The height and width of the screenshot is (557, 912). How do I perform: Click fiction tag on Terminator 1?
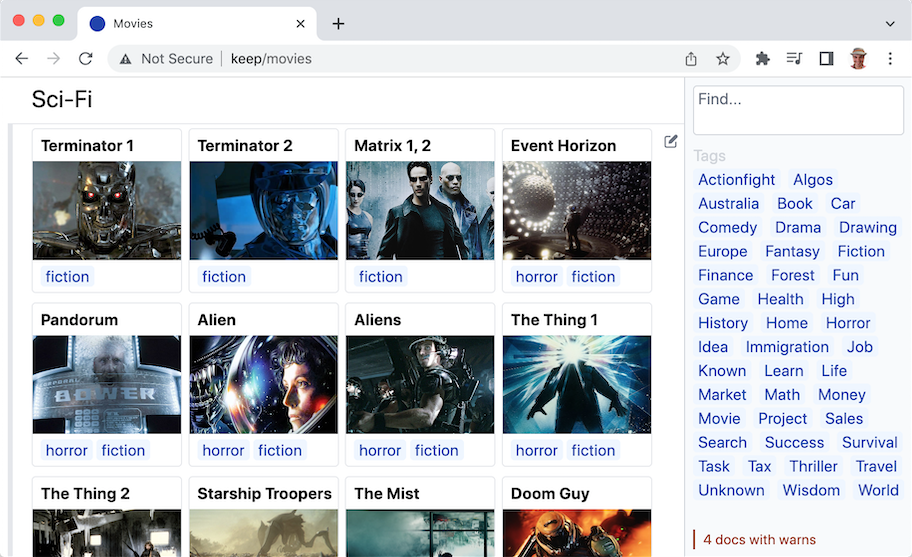[x=67, y=277]
